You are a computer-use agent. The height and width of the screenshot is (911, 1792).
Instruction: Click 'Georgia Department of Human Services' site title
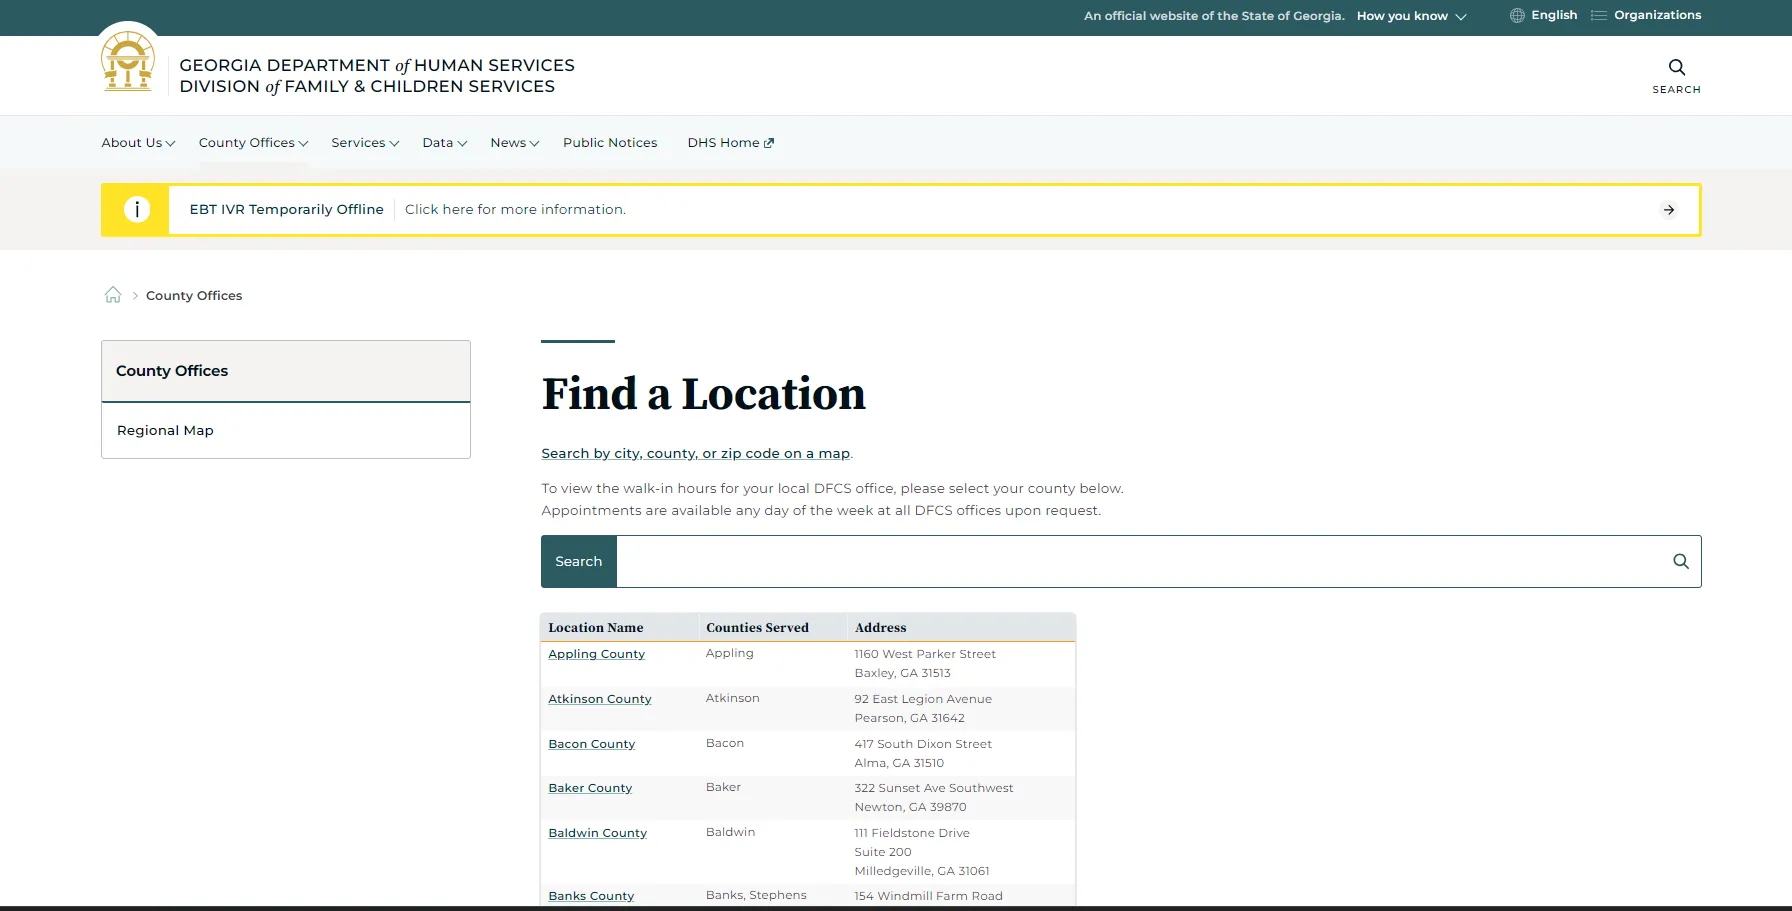tap(377, 65)
